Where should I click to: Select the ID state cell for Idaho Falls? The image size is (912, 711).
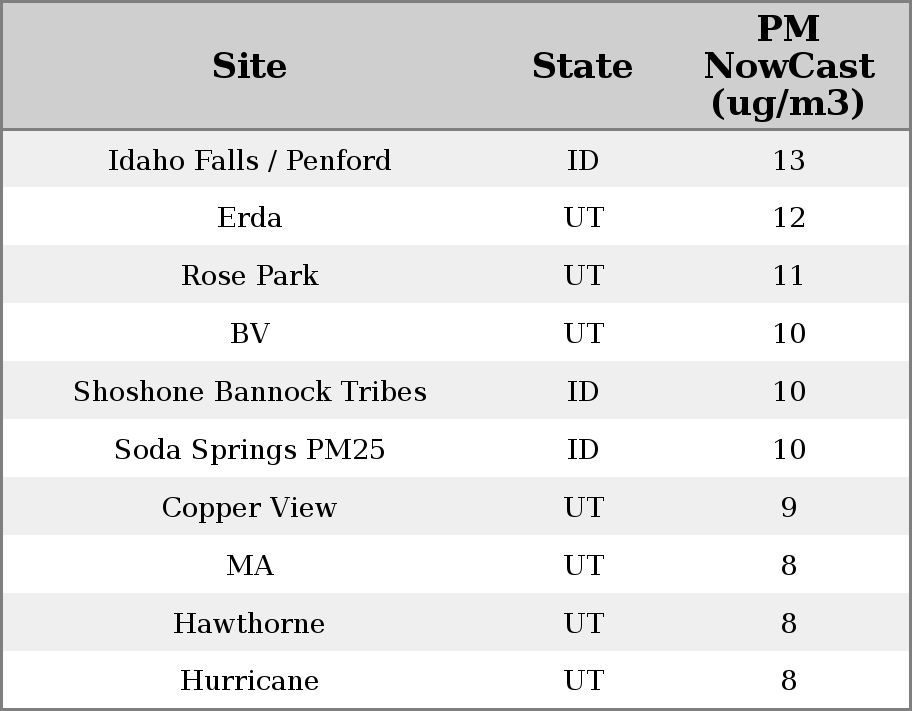click(x=583, y=160)
